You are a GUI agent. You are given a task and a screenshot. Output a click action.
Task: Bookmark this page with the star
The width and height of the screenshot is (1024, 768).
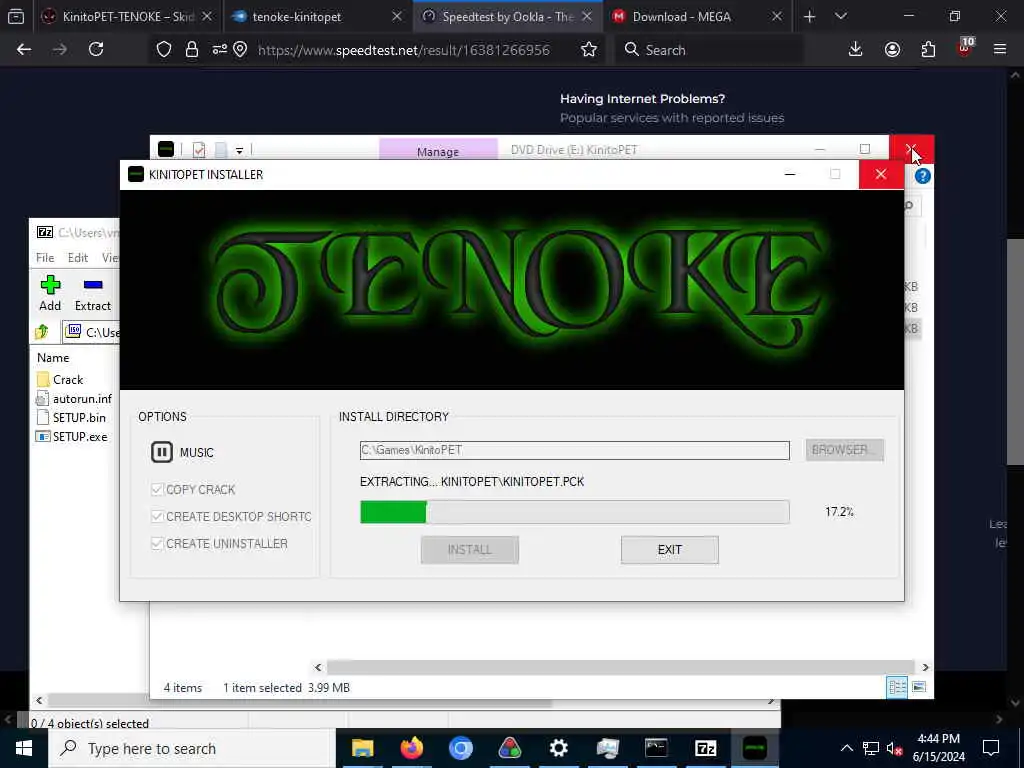pyautogui.click(x=588, y=50)
